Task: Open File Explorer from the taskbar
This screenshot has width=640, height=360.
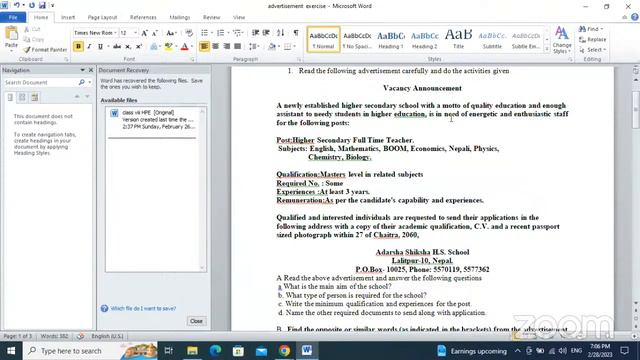Action: (x=192, y=351)
